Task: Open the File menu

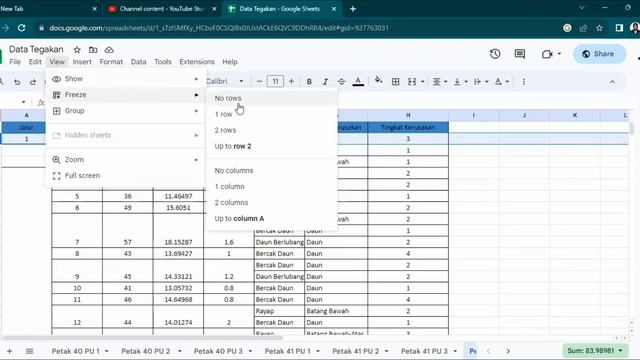Action: pyautogui.click(x=15, y=62)
